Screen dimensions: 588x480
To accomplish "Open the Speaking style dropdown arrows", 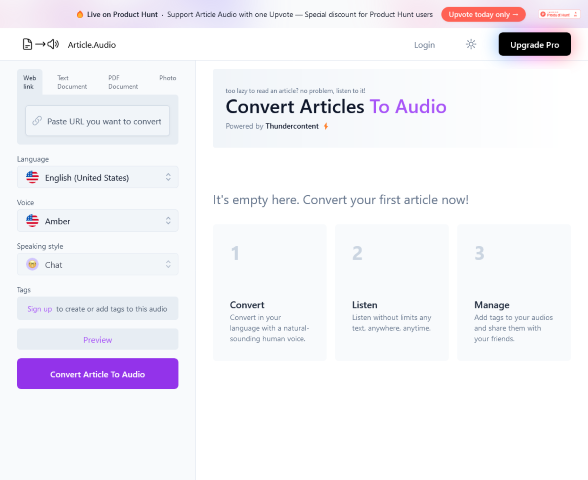I will [x=168, y=264].
